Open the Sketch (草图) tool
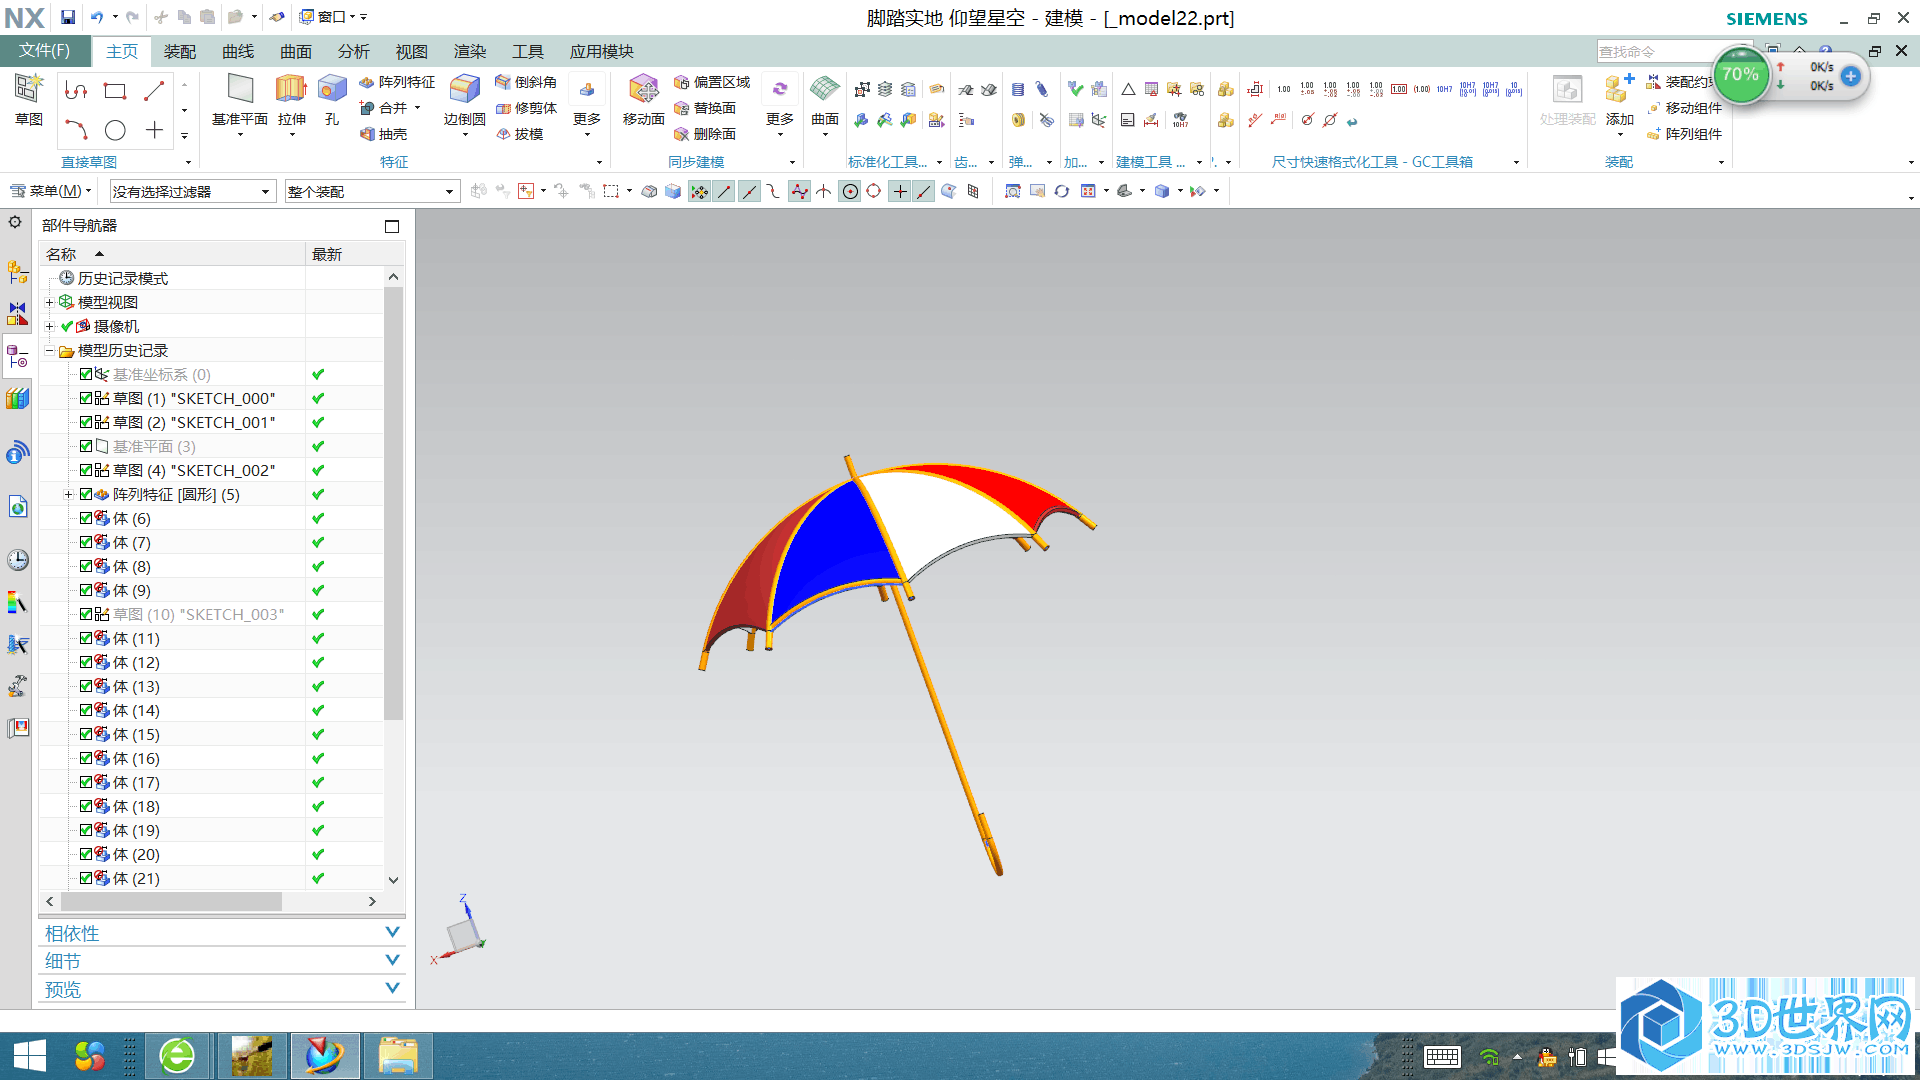The image size is (1920, 1080). click(28, 99)
